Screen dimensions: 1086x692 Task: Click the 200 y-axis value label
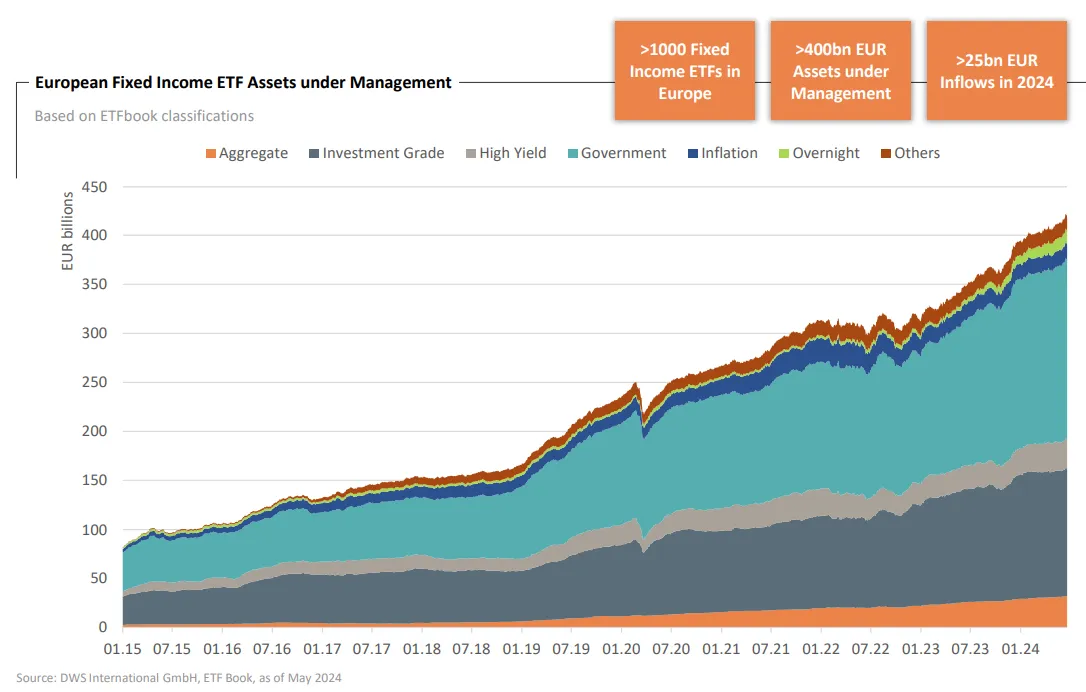94,431
